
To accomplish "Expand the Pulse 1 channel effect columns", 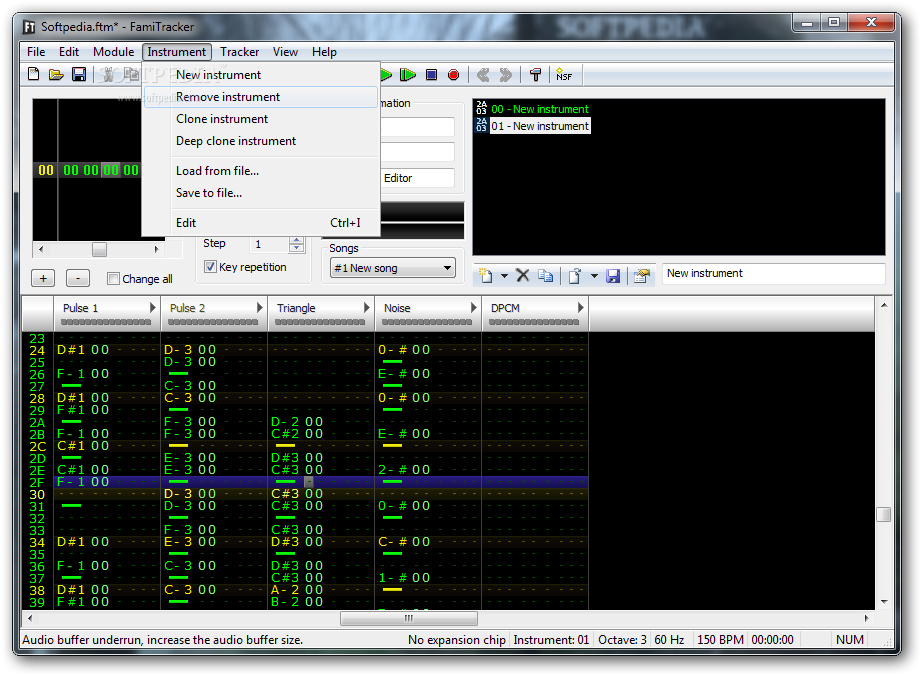I will coord(152,307).
